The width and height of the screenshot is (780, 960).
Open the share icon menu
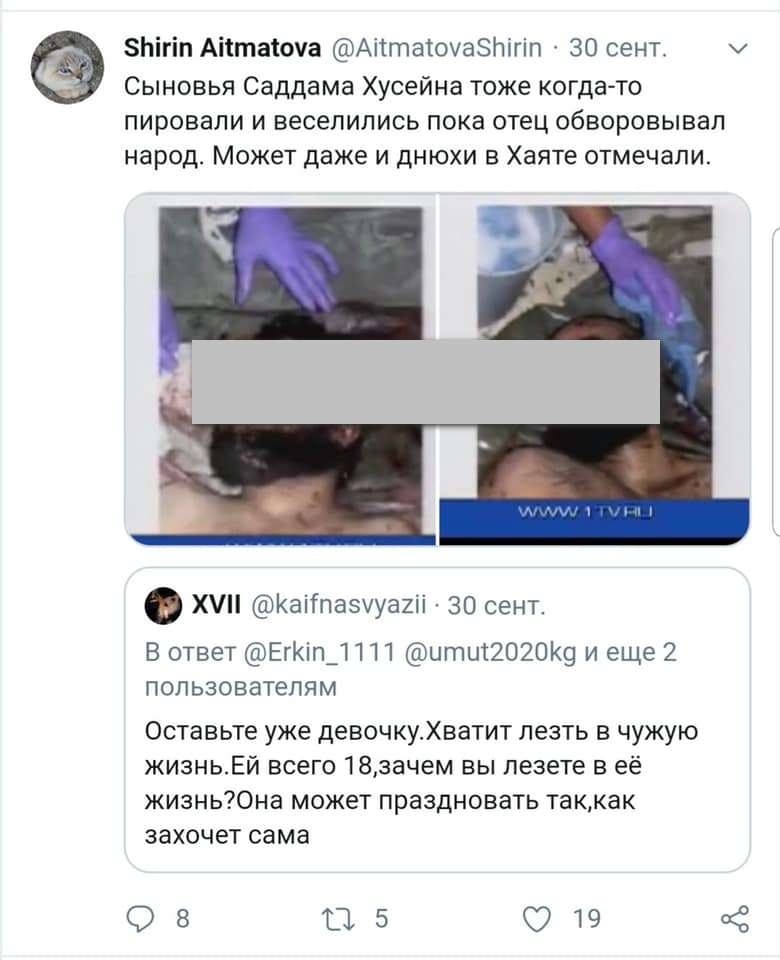point(735,919)
